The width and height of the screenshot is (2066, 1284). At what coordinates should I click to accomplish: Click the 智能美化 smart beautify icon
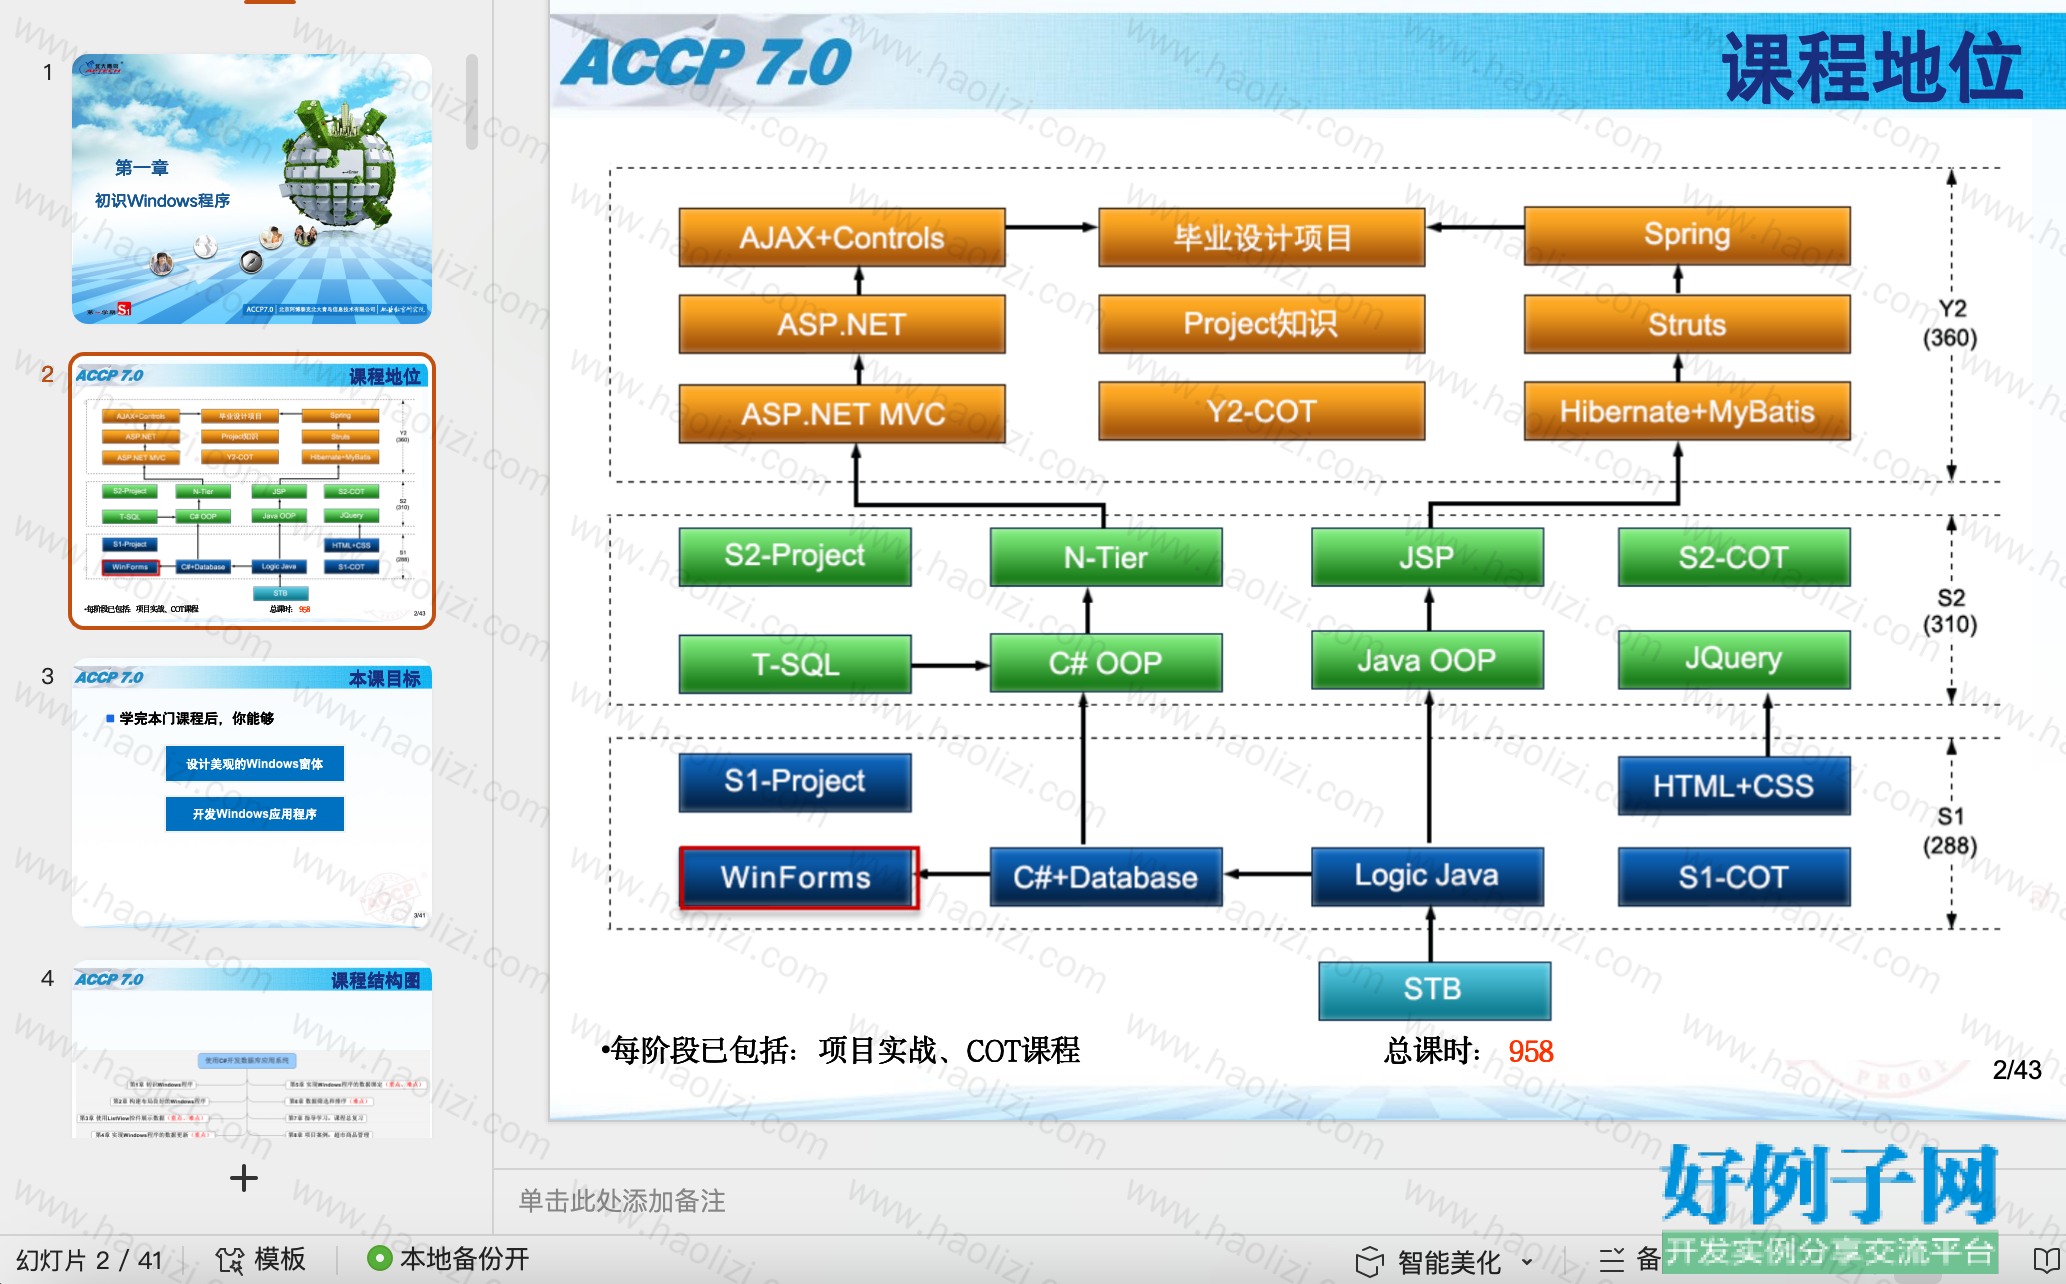[x=1369, y=1262]
